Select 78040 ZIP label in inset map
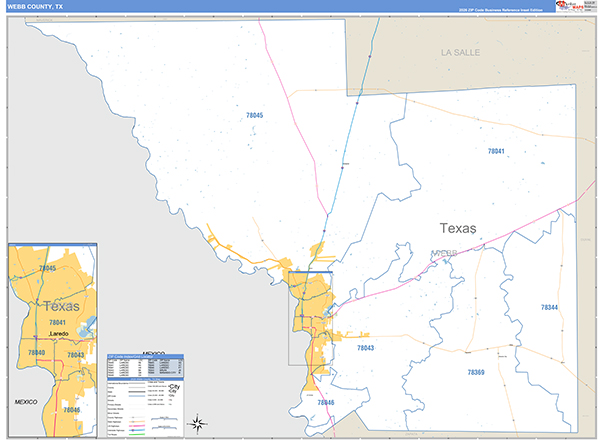This screenshot has height=440, width=600. (37, 353)
